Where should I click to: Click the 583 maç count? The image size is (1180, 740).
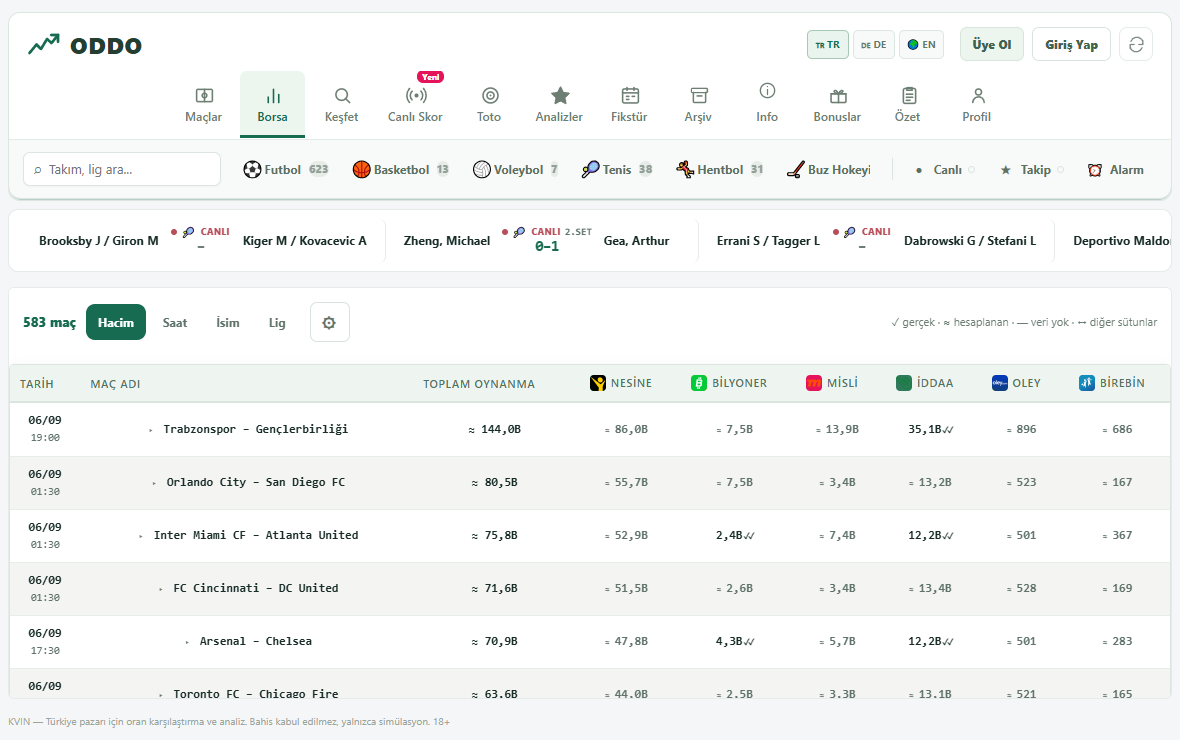point(50,322)
